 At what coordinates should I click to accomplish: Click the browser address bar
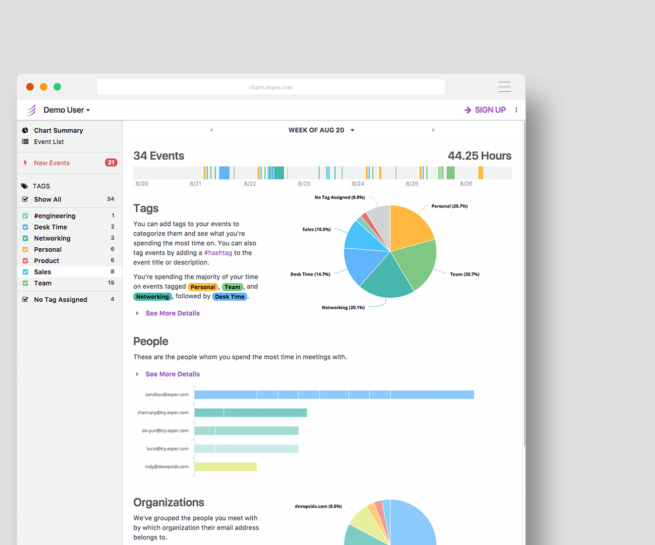[271, 87]
